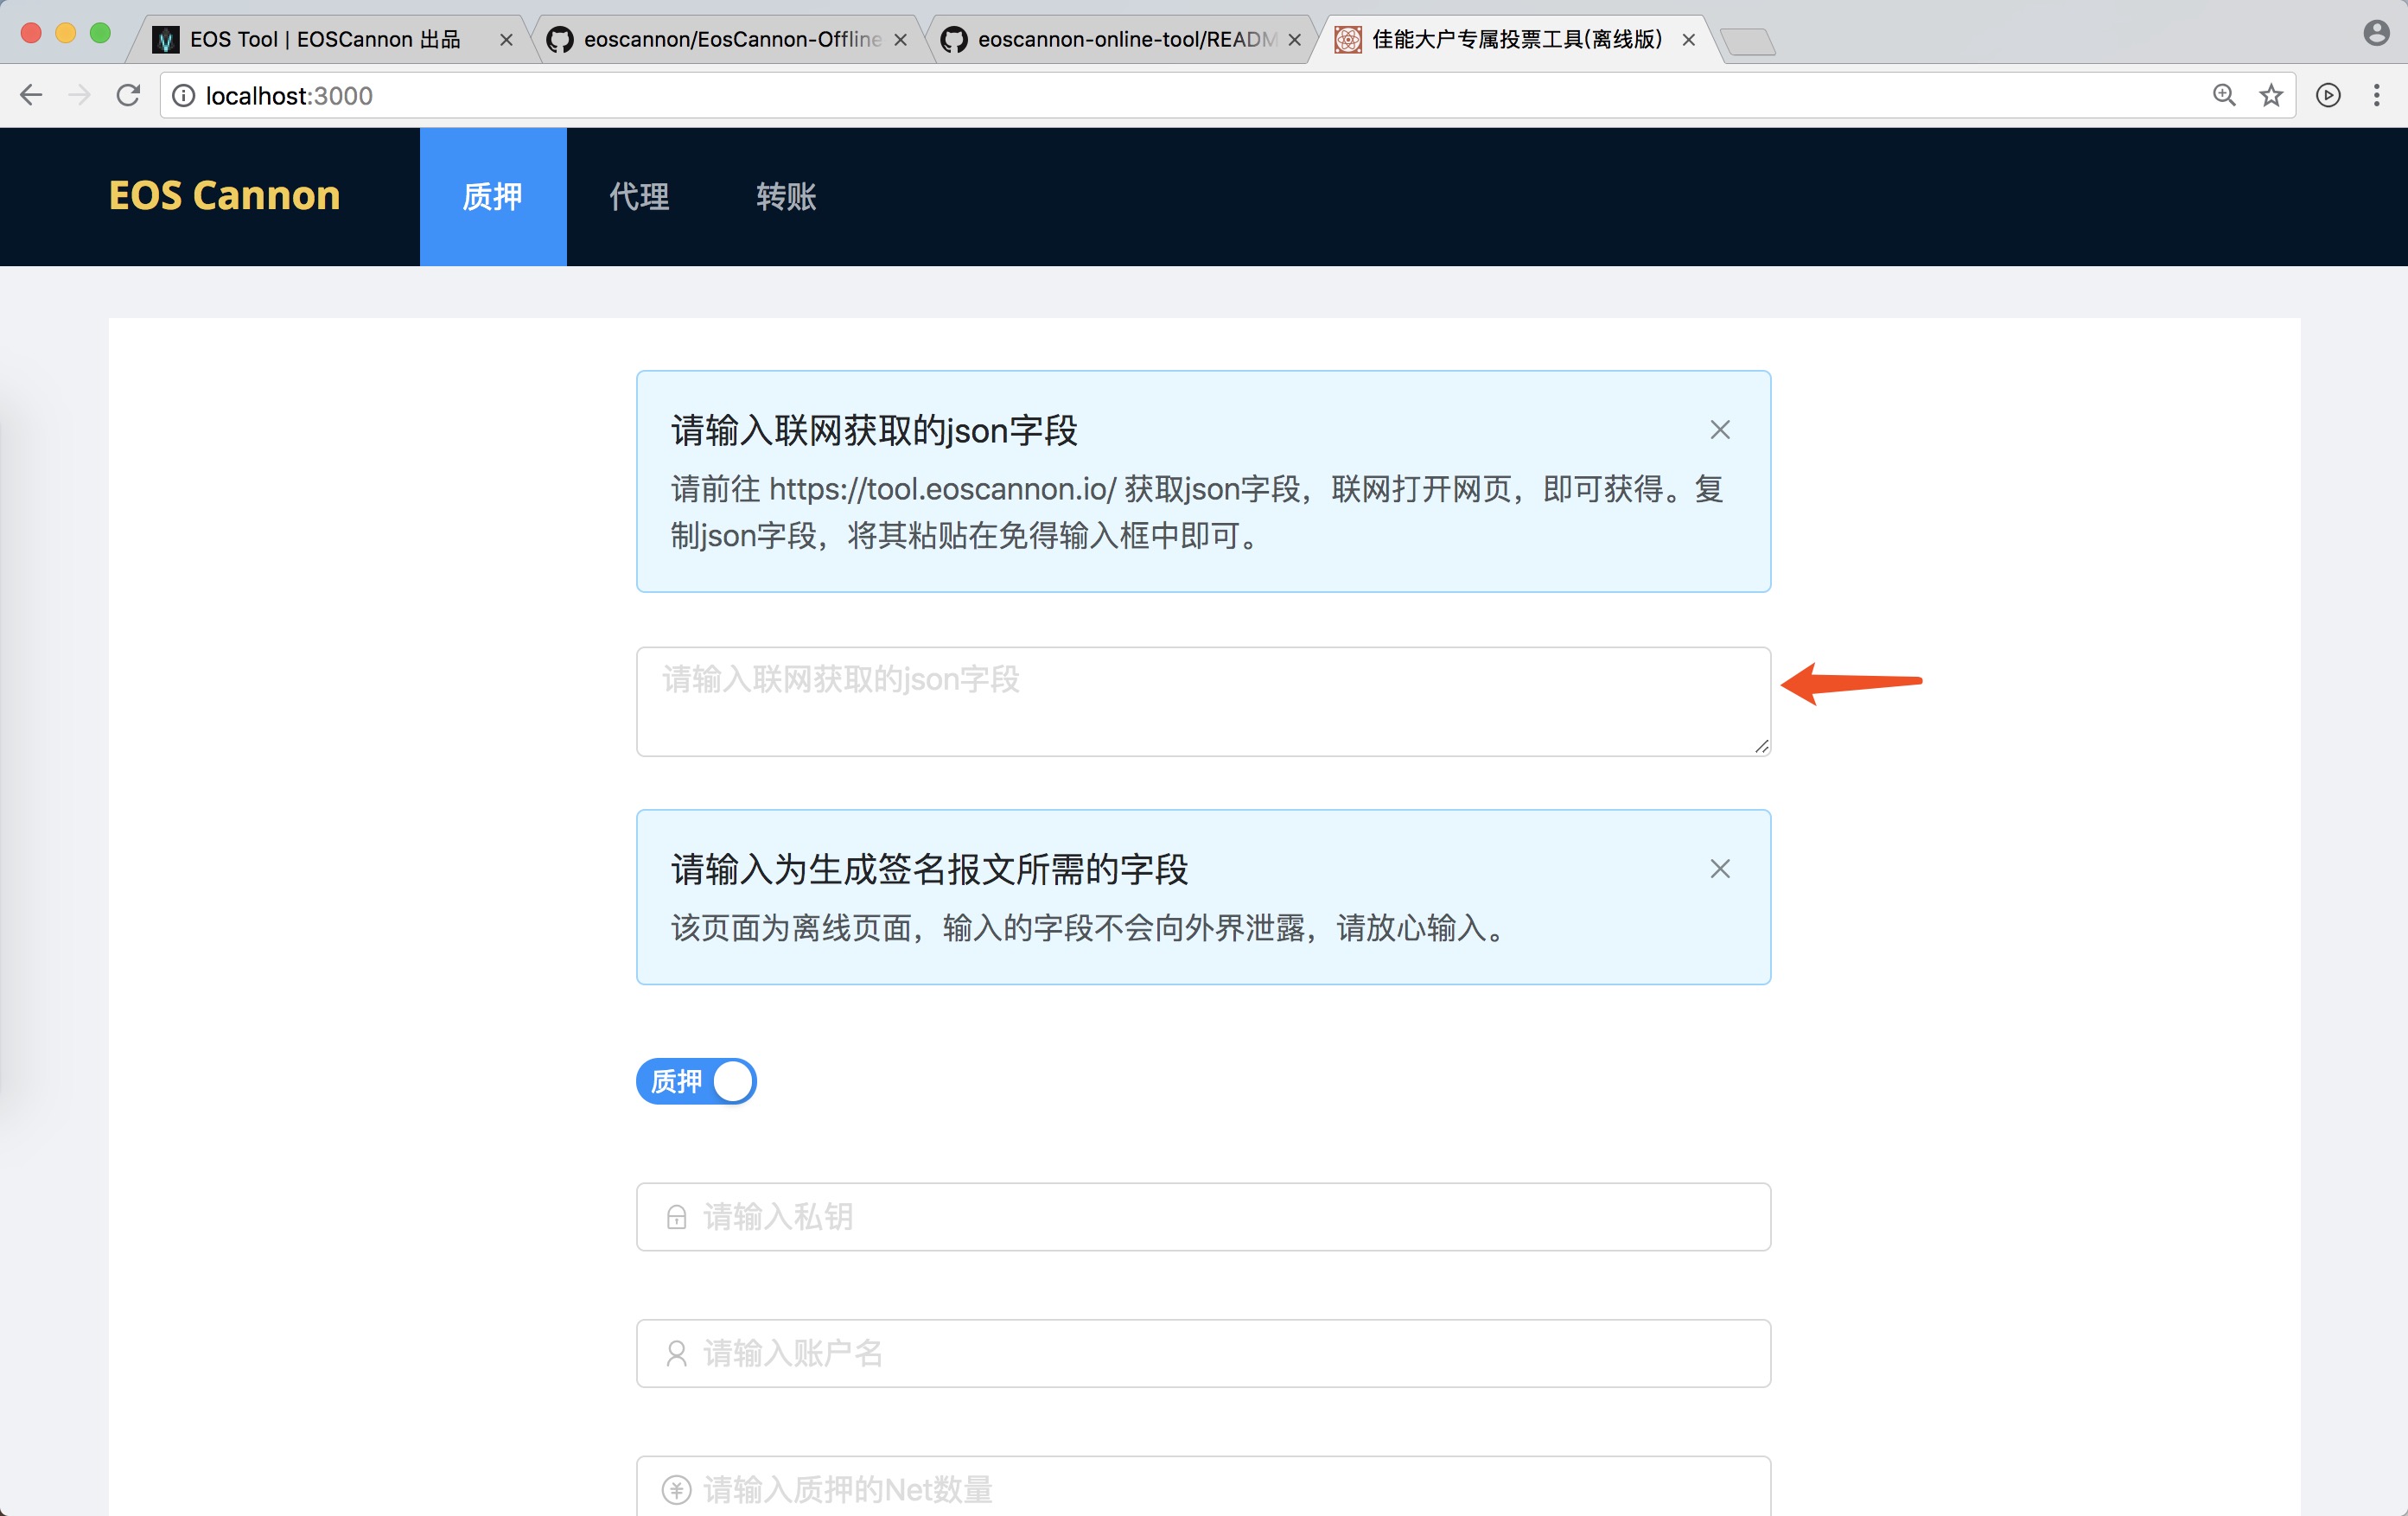Toggle the 质押 switch
Viewport: 2408px width, 1516px height.
(x=696, y=1081)
